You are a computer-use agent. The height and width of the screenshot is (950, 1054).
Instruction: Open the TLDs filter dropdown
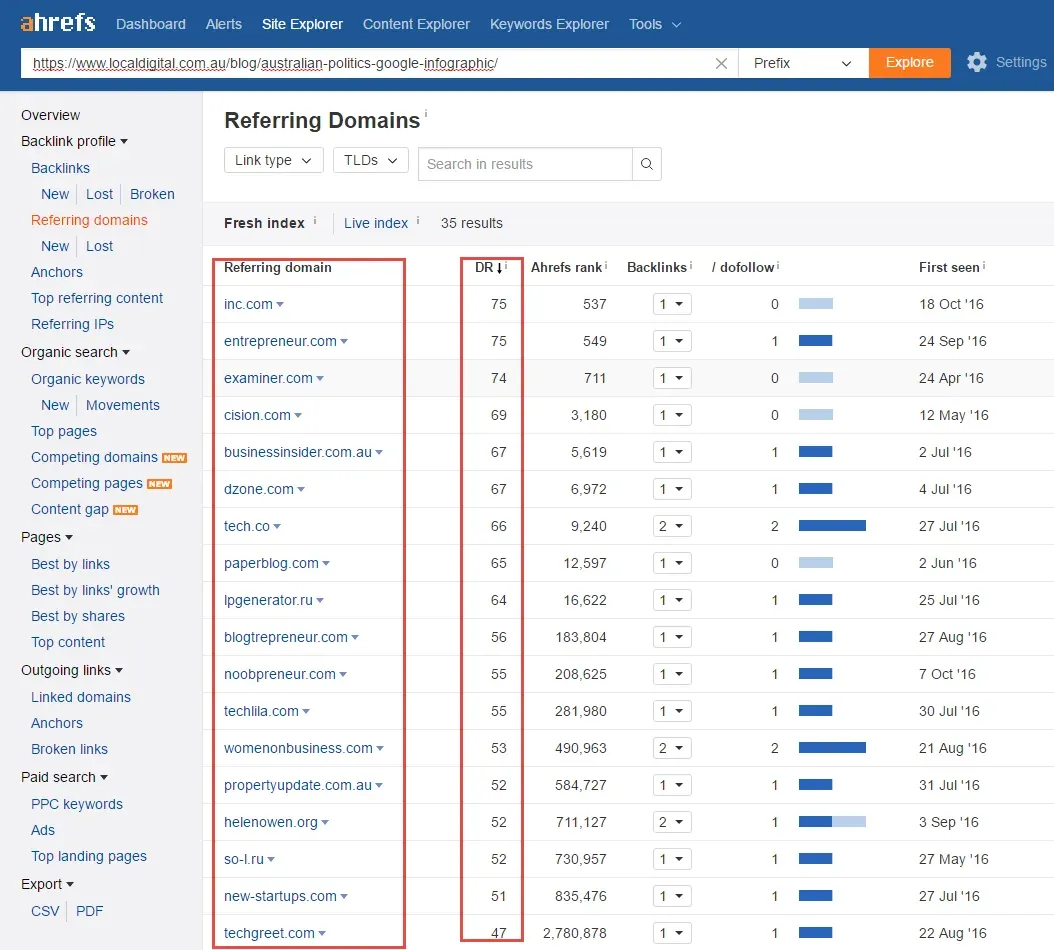370,160
